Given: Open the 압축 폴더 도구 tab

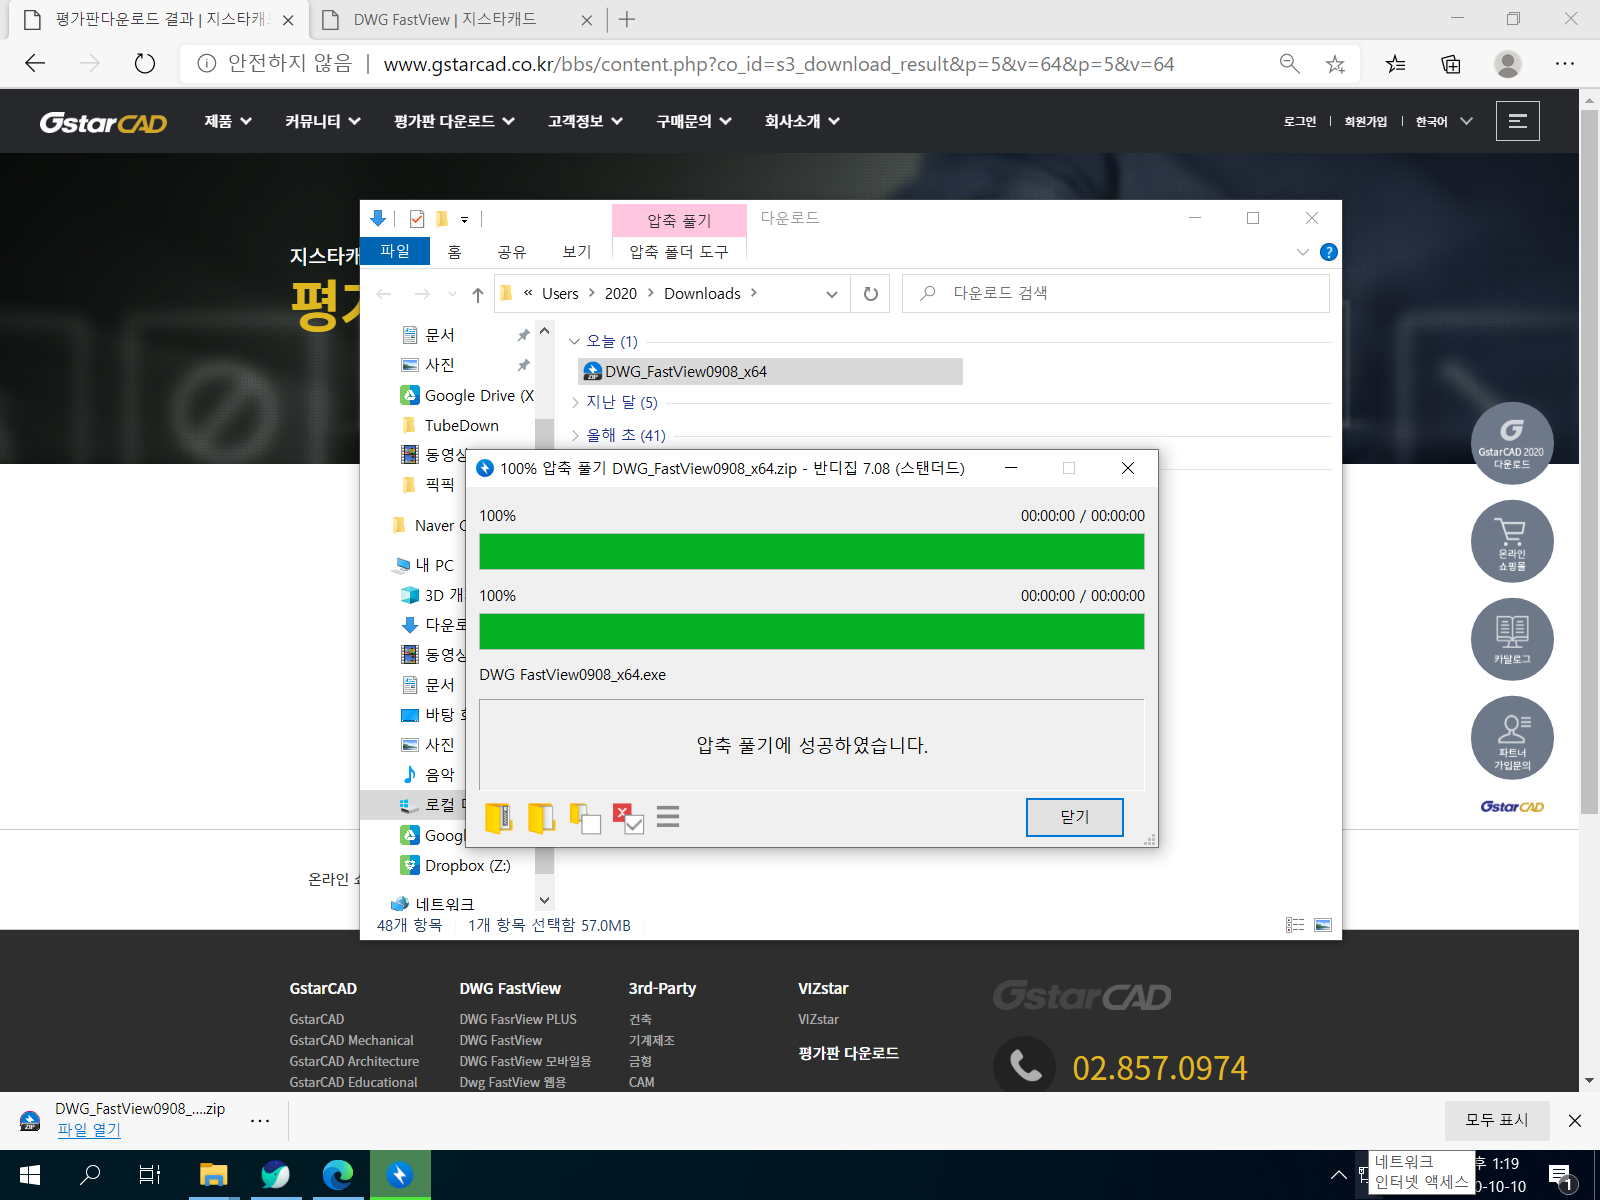Looking at the screenshot, I should (679, 252).
